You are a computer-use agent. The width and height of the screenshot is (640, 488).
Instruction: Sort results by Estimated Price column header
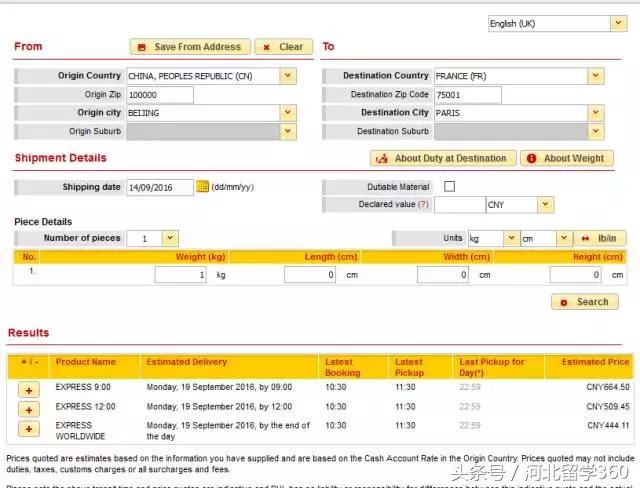(x=595, y=362)
